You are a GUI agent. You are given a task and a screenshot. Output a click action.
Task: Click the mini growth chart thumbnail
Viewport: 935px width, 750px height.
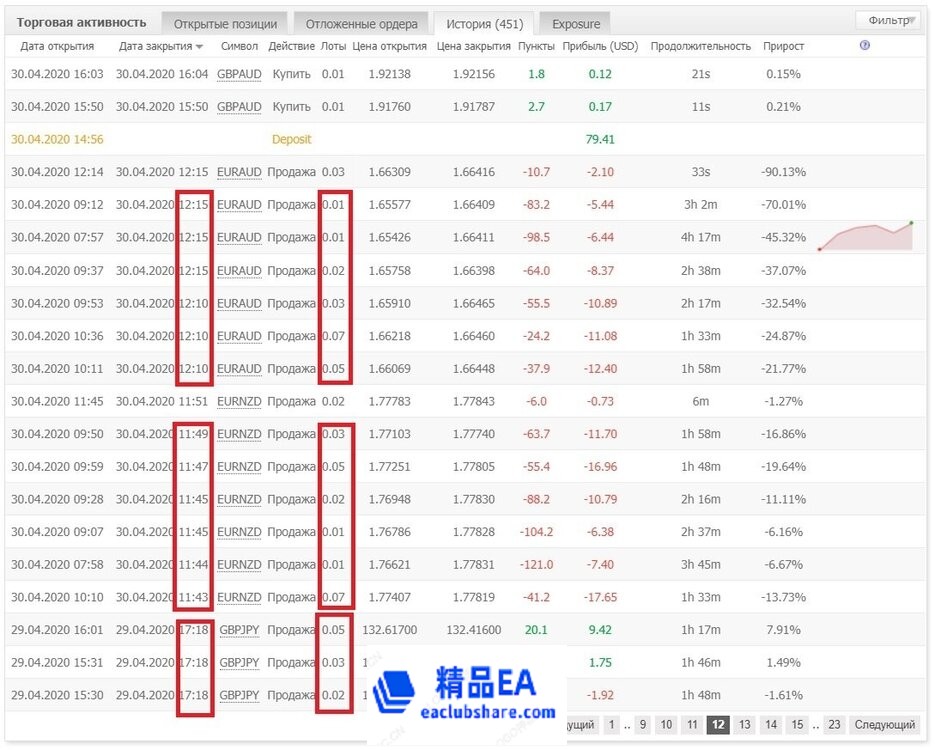[x=865, y=237]
